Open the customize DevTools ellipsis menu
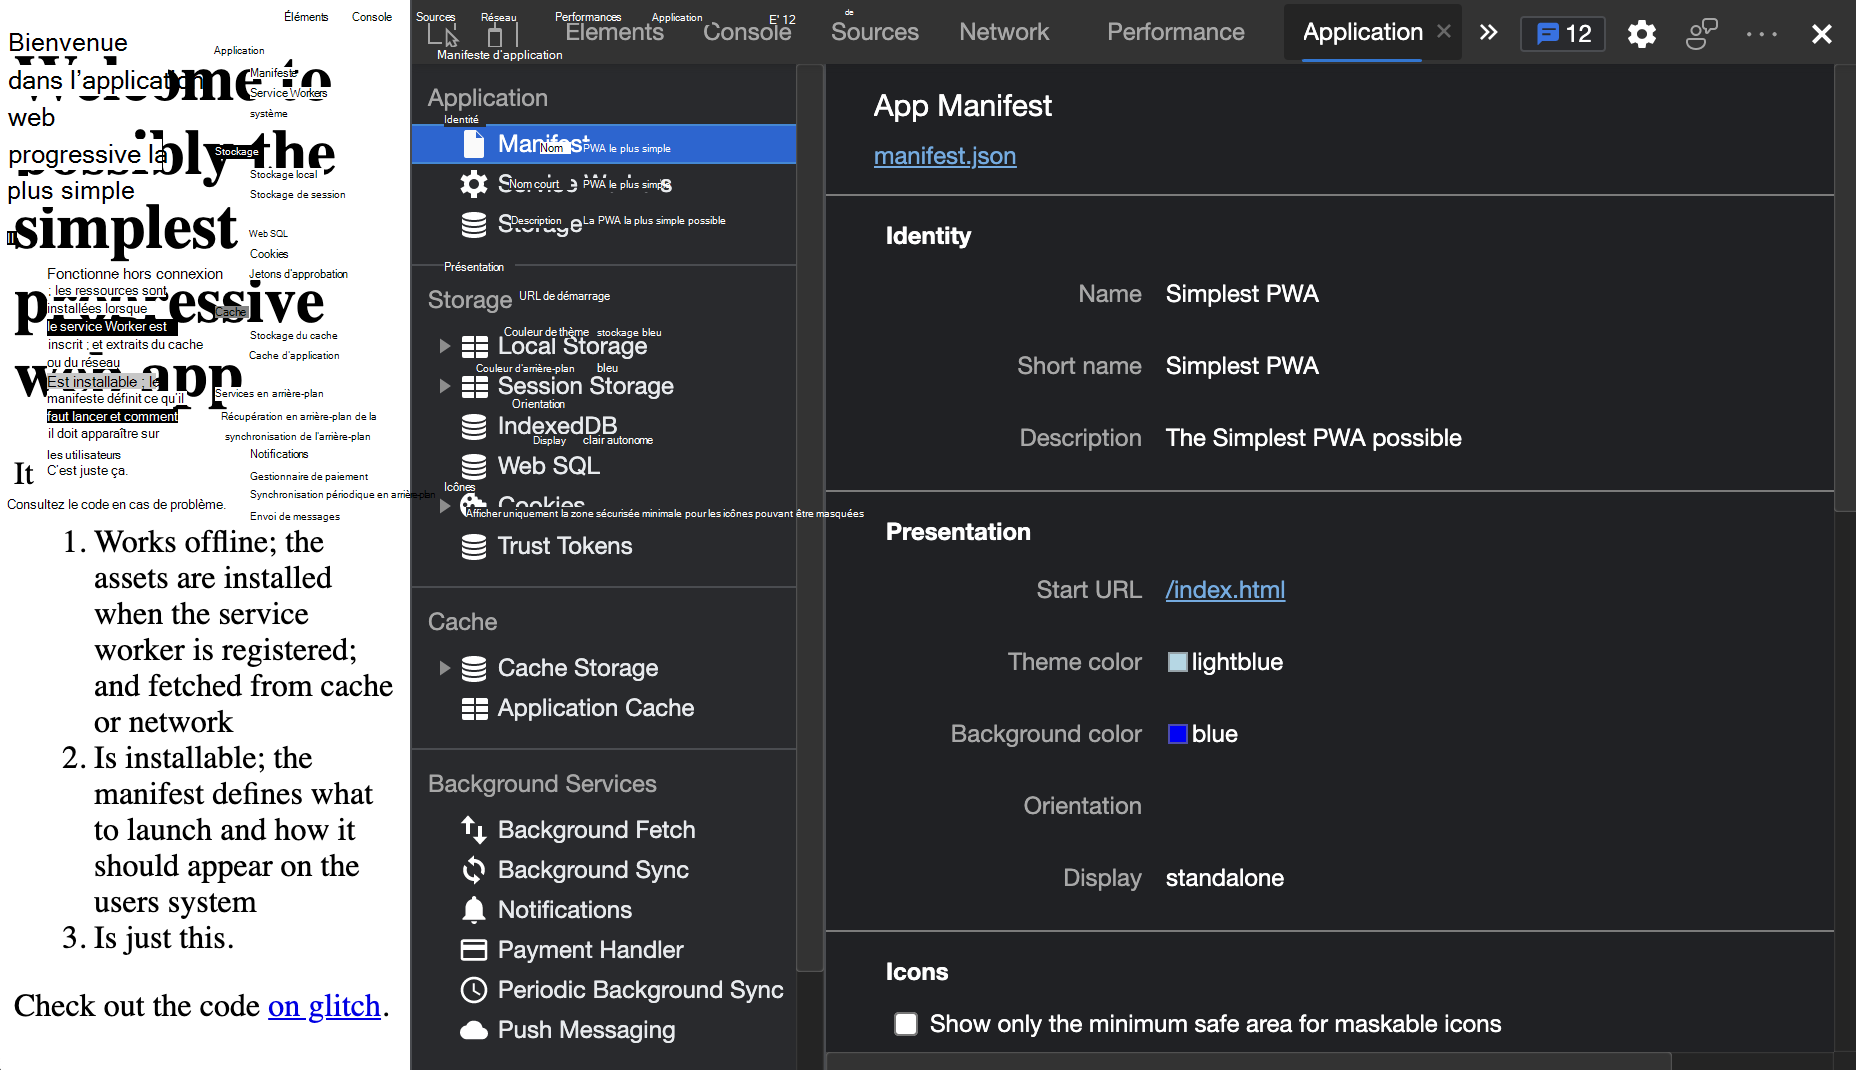 point(1761,34)
